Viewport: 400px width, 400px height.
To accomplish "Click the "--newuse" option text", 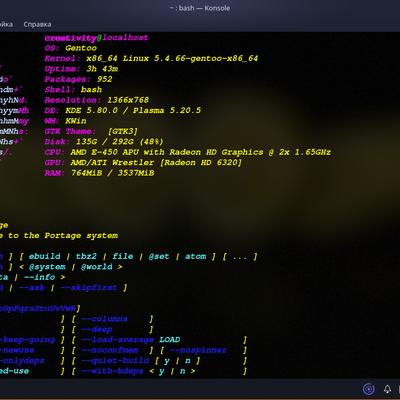I will click(x=17, y=350).
